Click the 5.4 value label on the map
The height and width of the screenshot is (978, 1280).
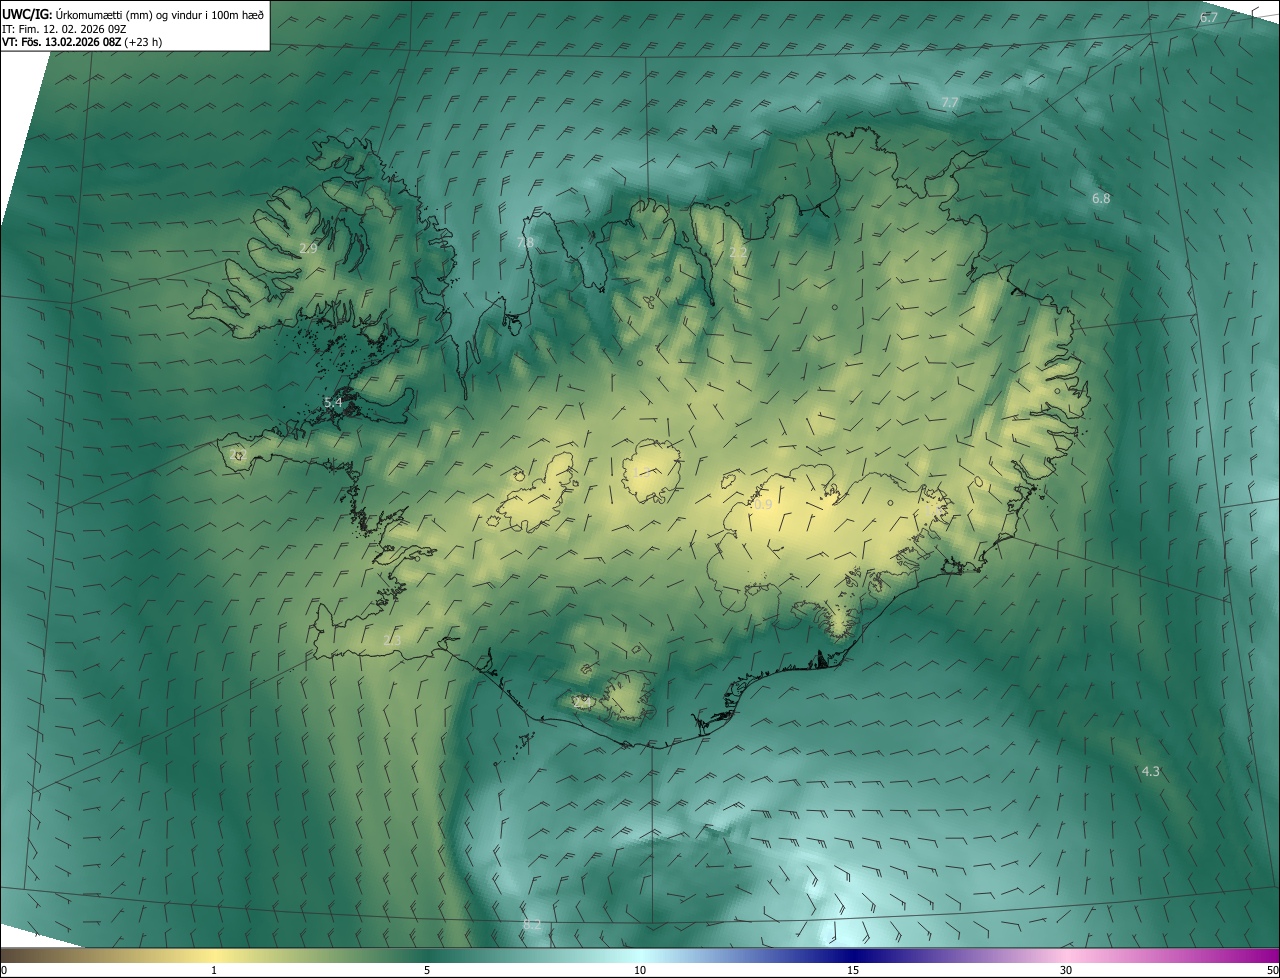tap(333, 403)
